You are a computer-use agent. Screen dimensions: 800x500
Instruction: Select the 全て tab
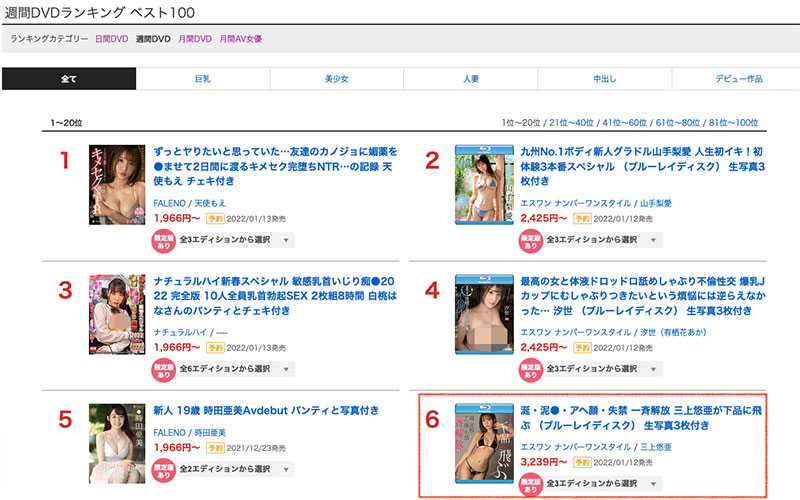point(69,78)
